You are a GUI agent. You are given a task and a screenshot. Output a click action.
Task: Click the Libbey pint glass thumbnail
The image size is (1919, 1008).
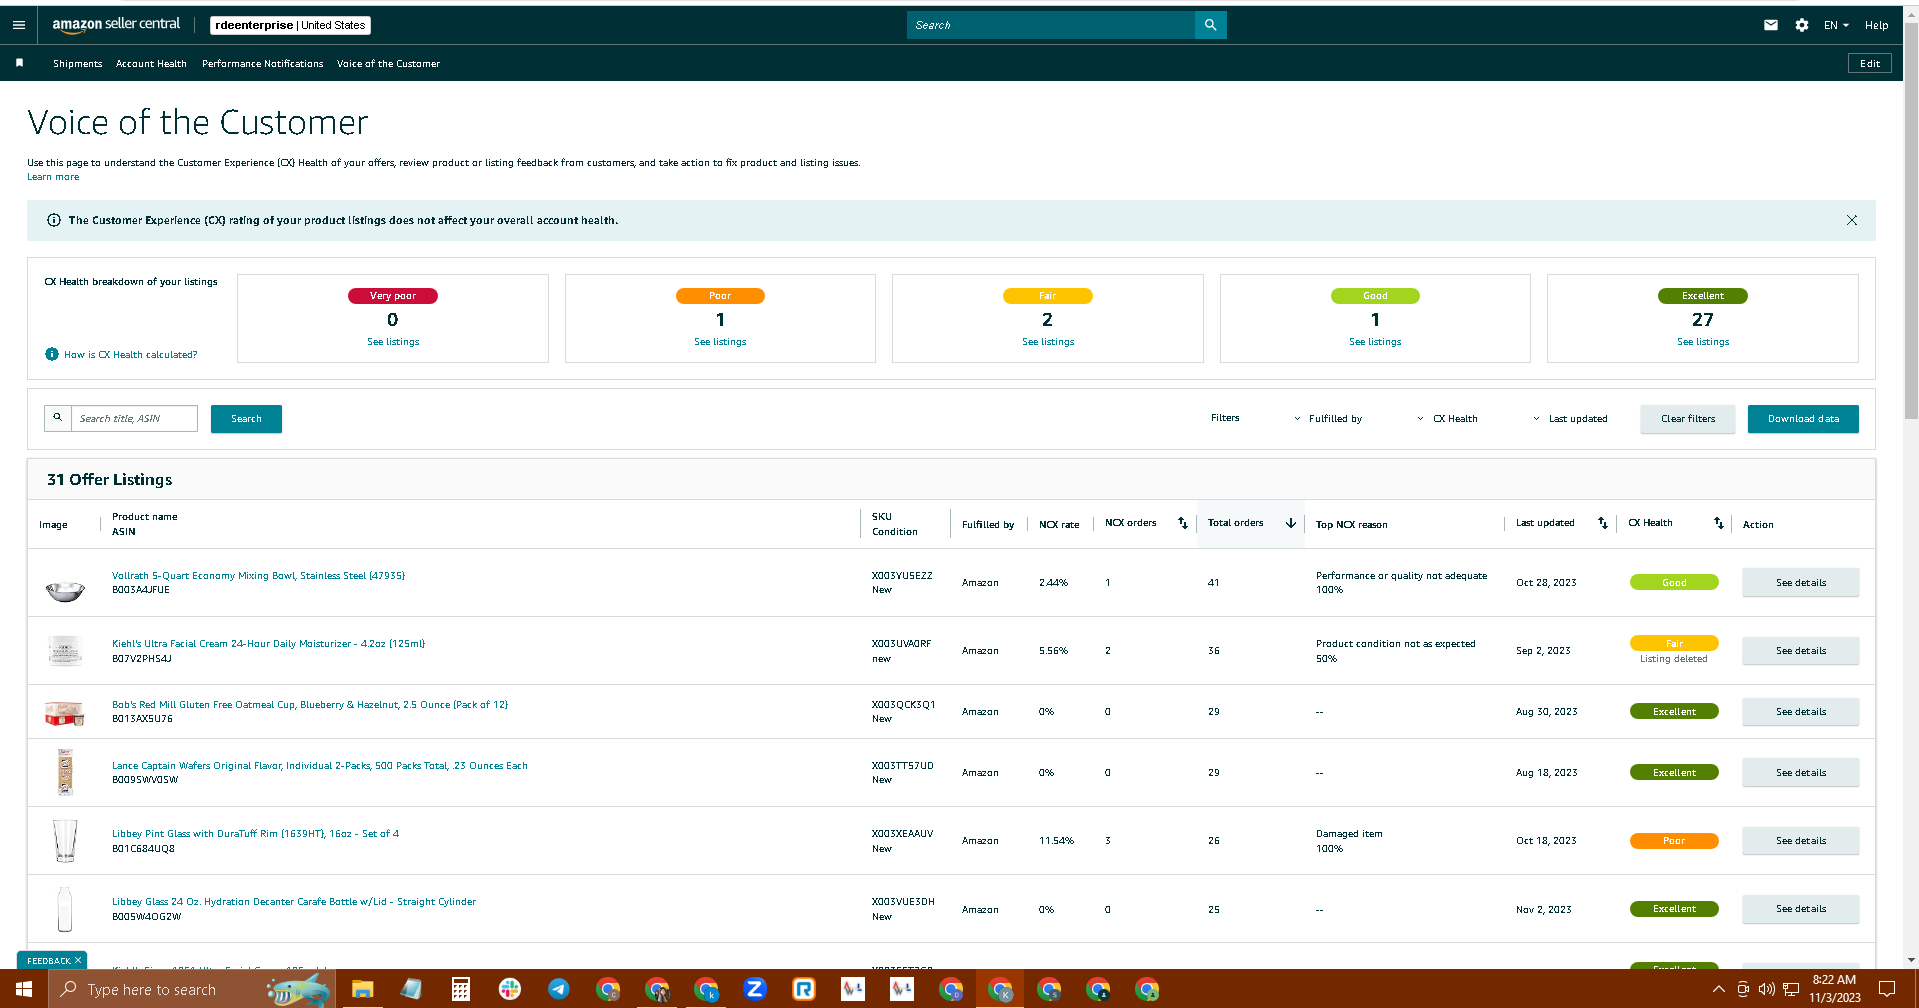[65, 840]
